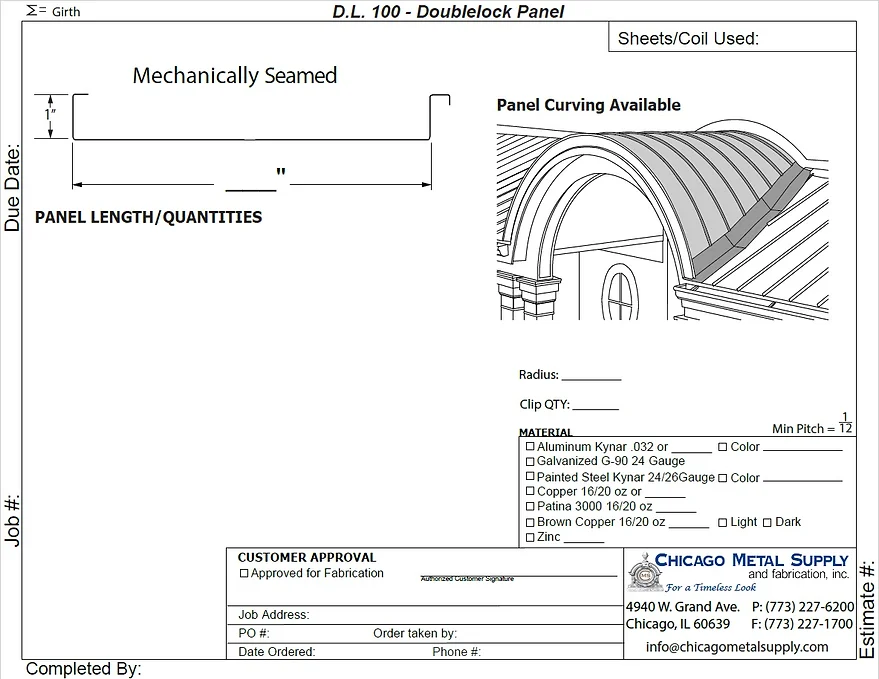Check the Aluminum Kynar .032 checkbox

tap(530, 447)
